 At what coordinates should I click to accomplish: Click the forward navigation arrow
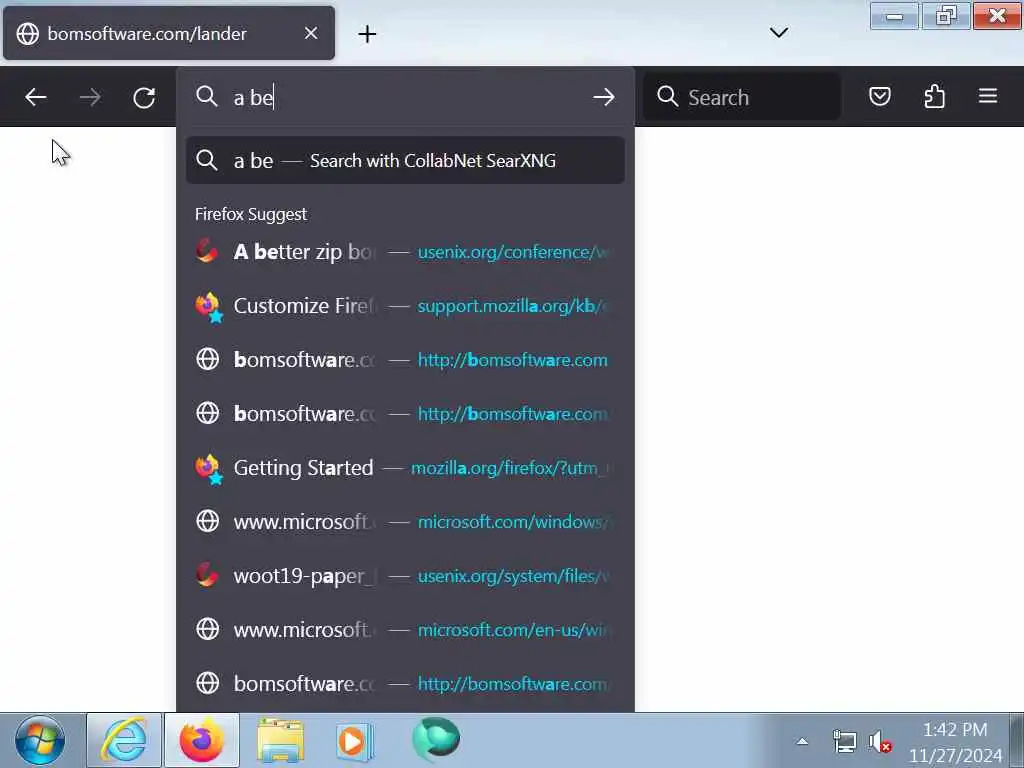click(x=90, y=97)
